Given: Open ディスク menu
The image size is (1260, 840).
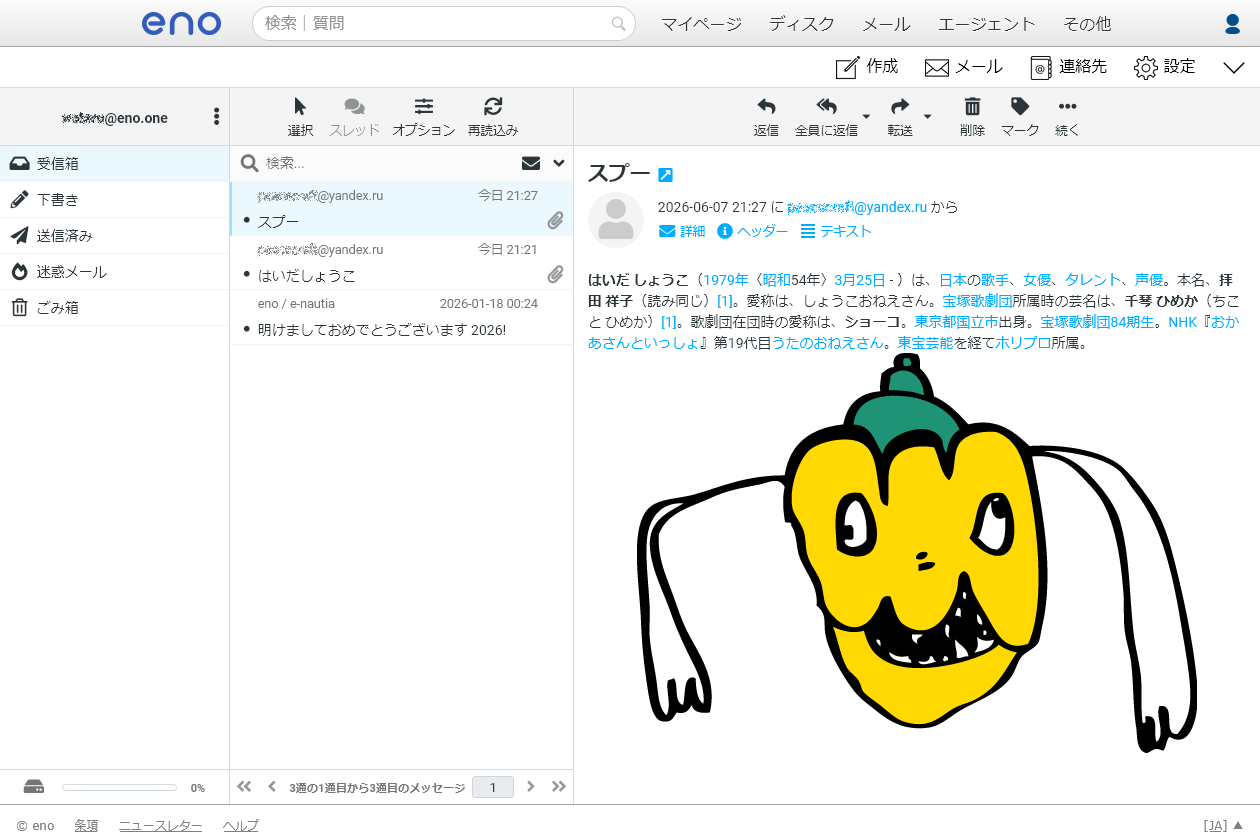Looking at the screenshot, I should [801, 24].
